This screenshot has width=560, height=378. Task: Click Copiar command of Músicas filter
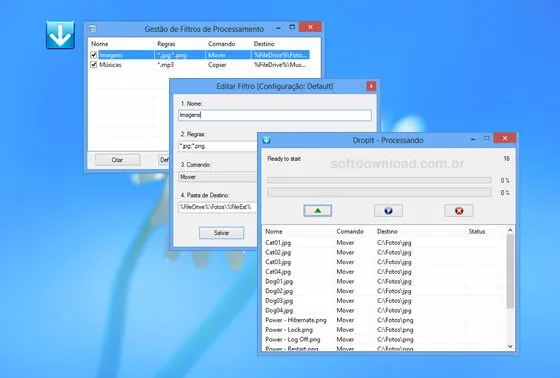pos(217,65)
